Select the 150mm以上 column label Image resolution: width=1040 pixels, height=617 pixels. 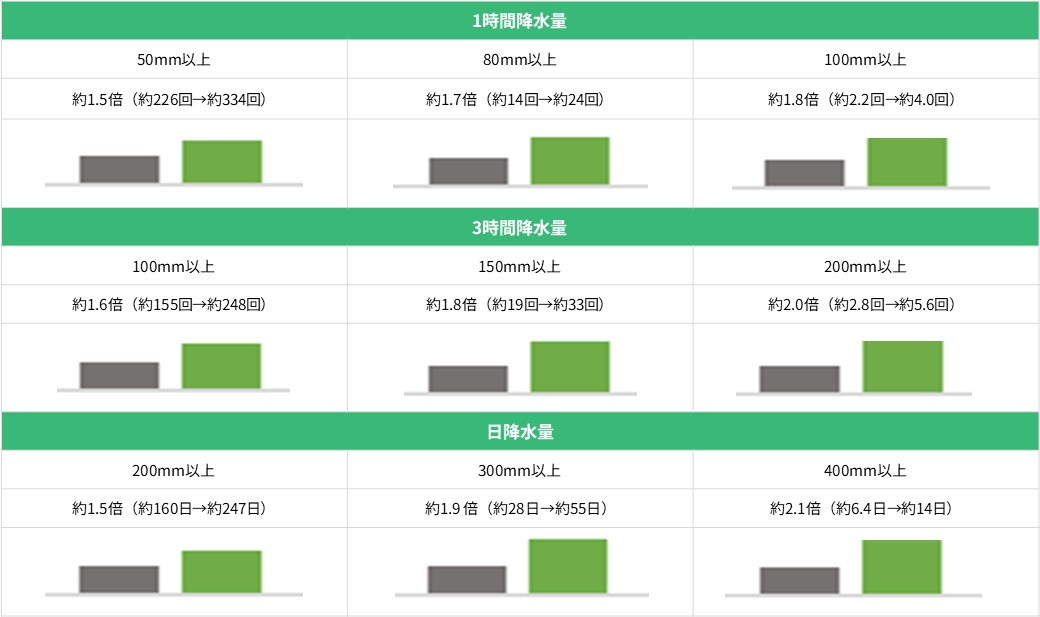tap(520, 267)
